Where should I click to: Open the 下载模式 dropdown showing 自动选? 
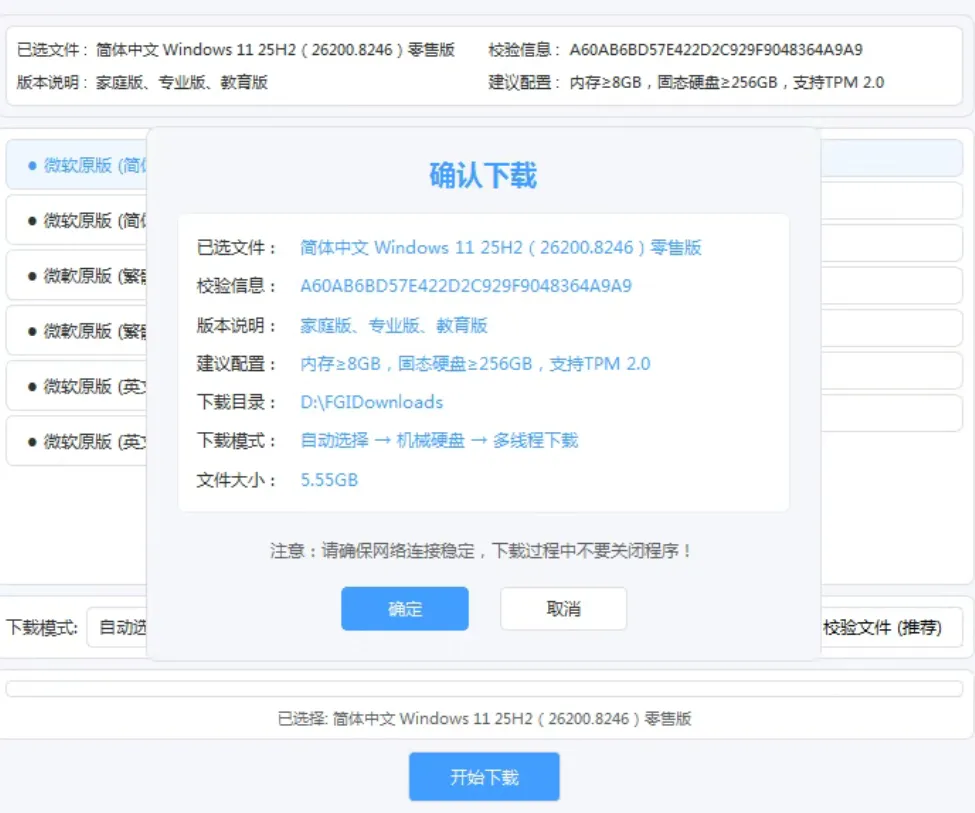tap(118, 627)
